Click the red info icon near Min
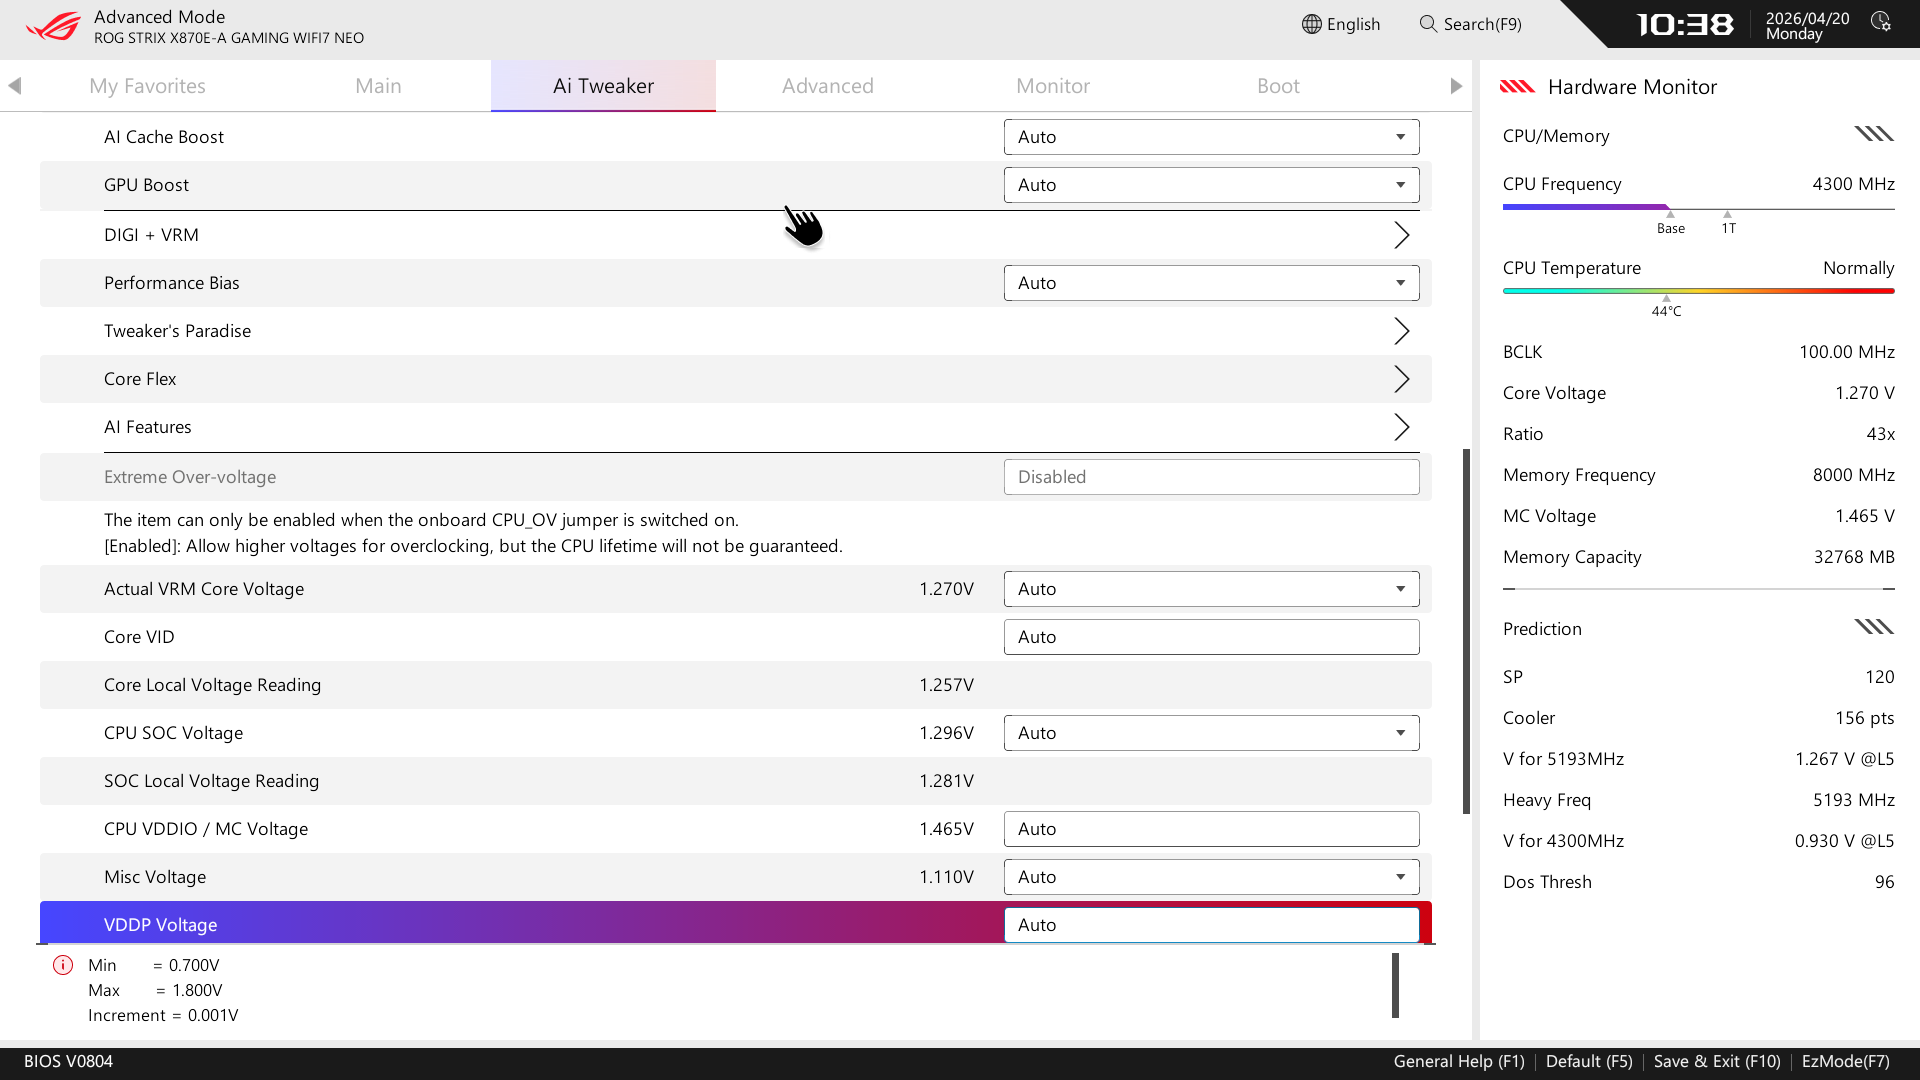The image size is (1920, 1080). [63, 965]
